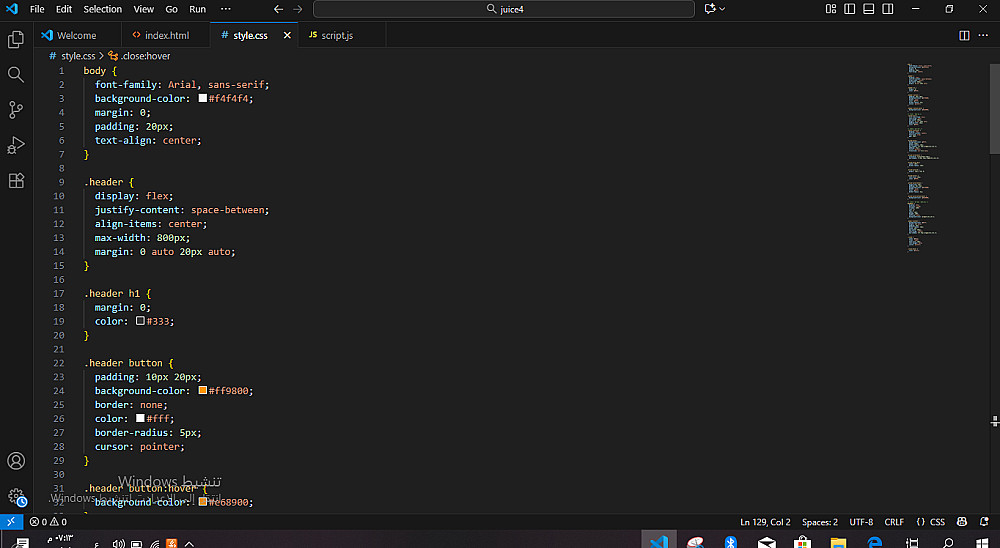Open Bluetooth icon in Windows taskbar
Image resolution: width=1000 pixels, height=548 pixels.
(731, 542)
